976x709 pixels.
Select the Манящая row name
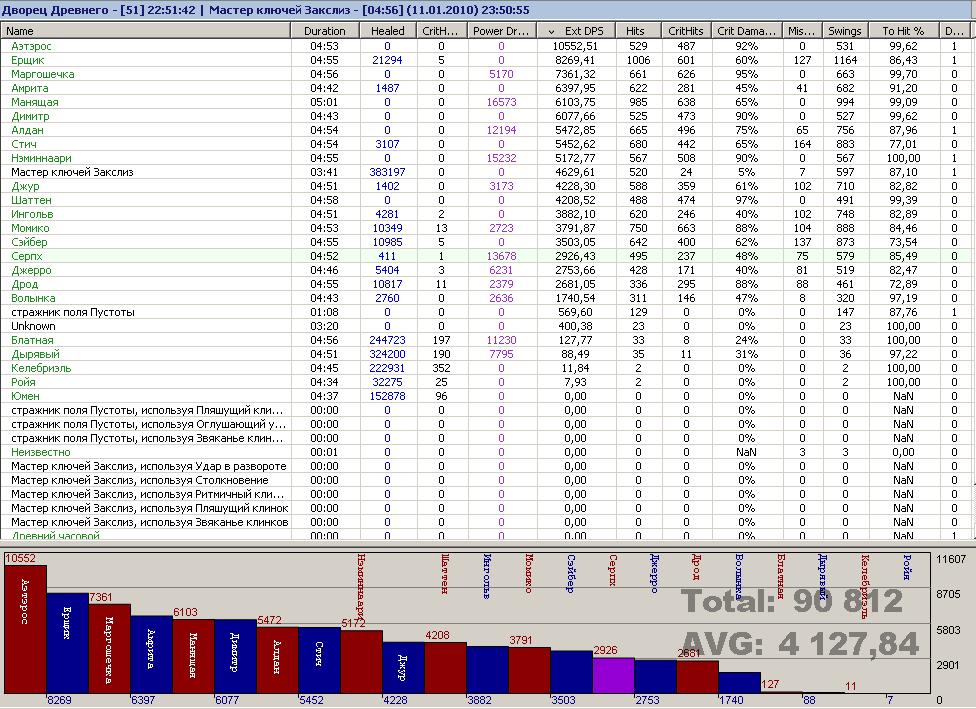point(34,102)
